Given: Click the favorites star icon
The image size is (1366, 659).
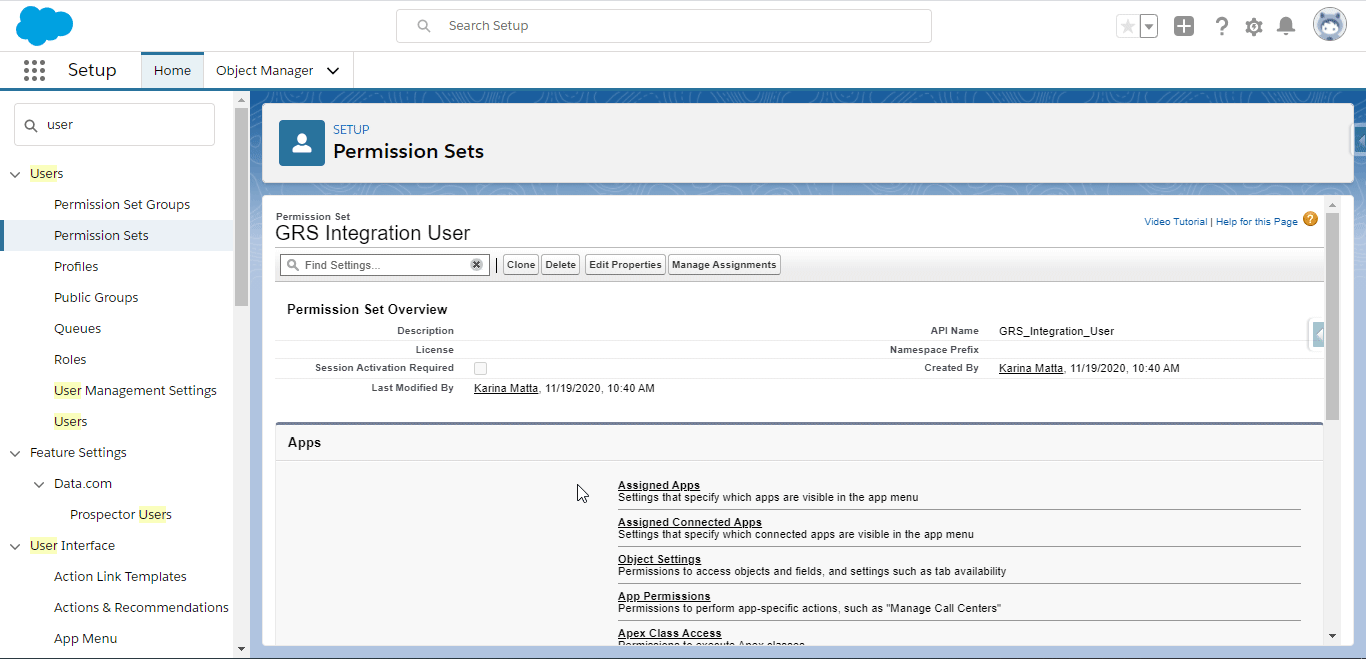Looking at the screenshot, I should [1127, 26].
